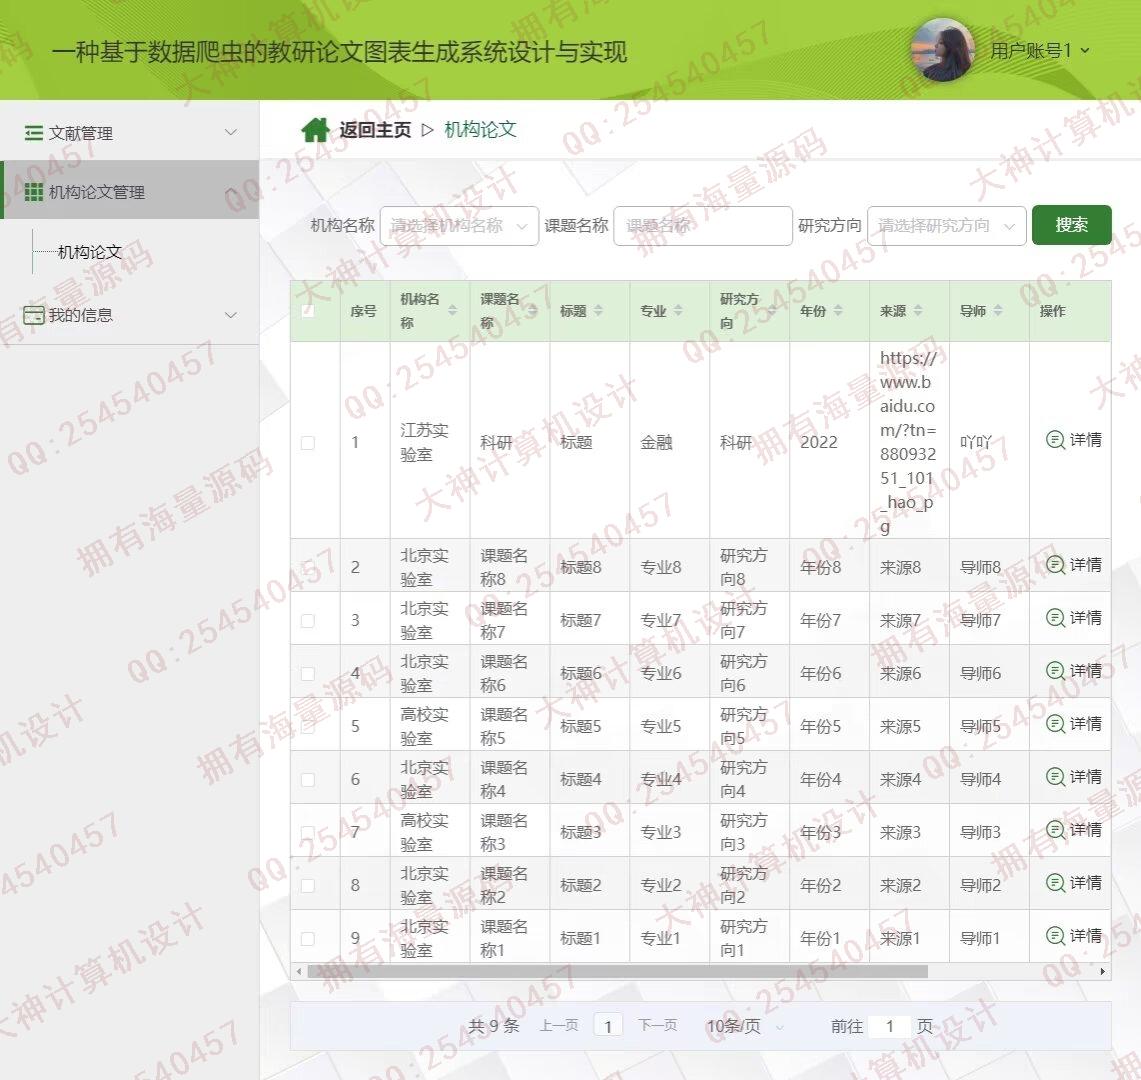Open the 我的信息 menu
The height and width of the screenshot is (1080, 1141).
(x=130, y=315)
